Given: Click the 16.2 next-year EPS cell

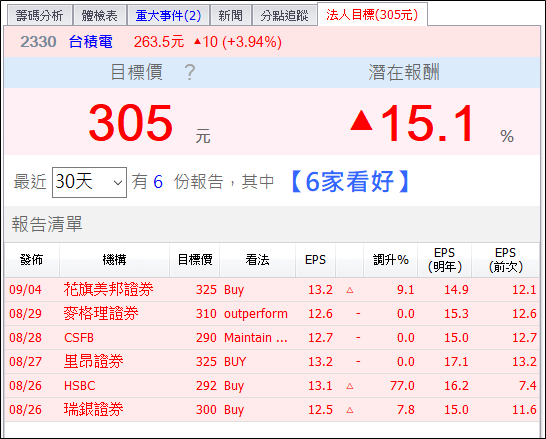Looking at the screenshot, I should point(456,386).
